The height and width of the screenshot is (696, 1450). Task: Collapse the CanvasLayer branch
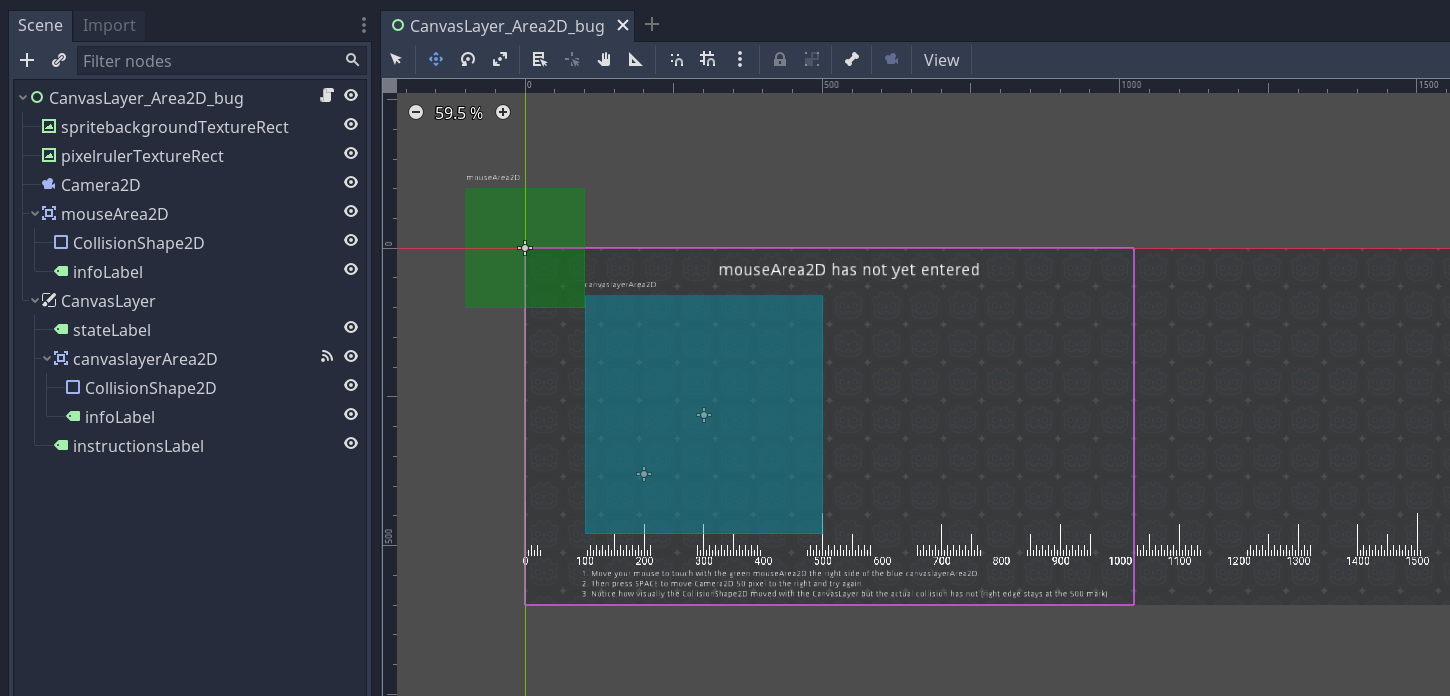pyautogui.click(x=33, y=300)
